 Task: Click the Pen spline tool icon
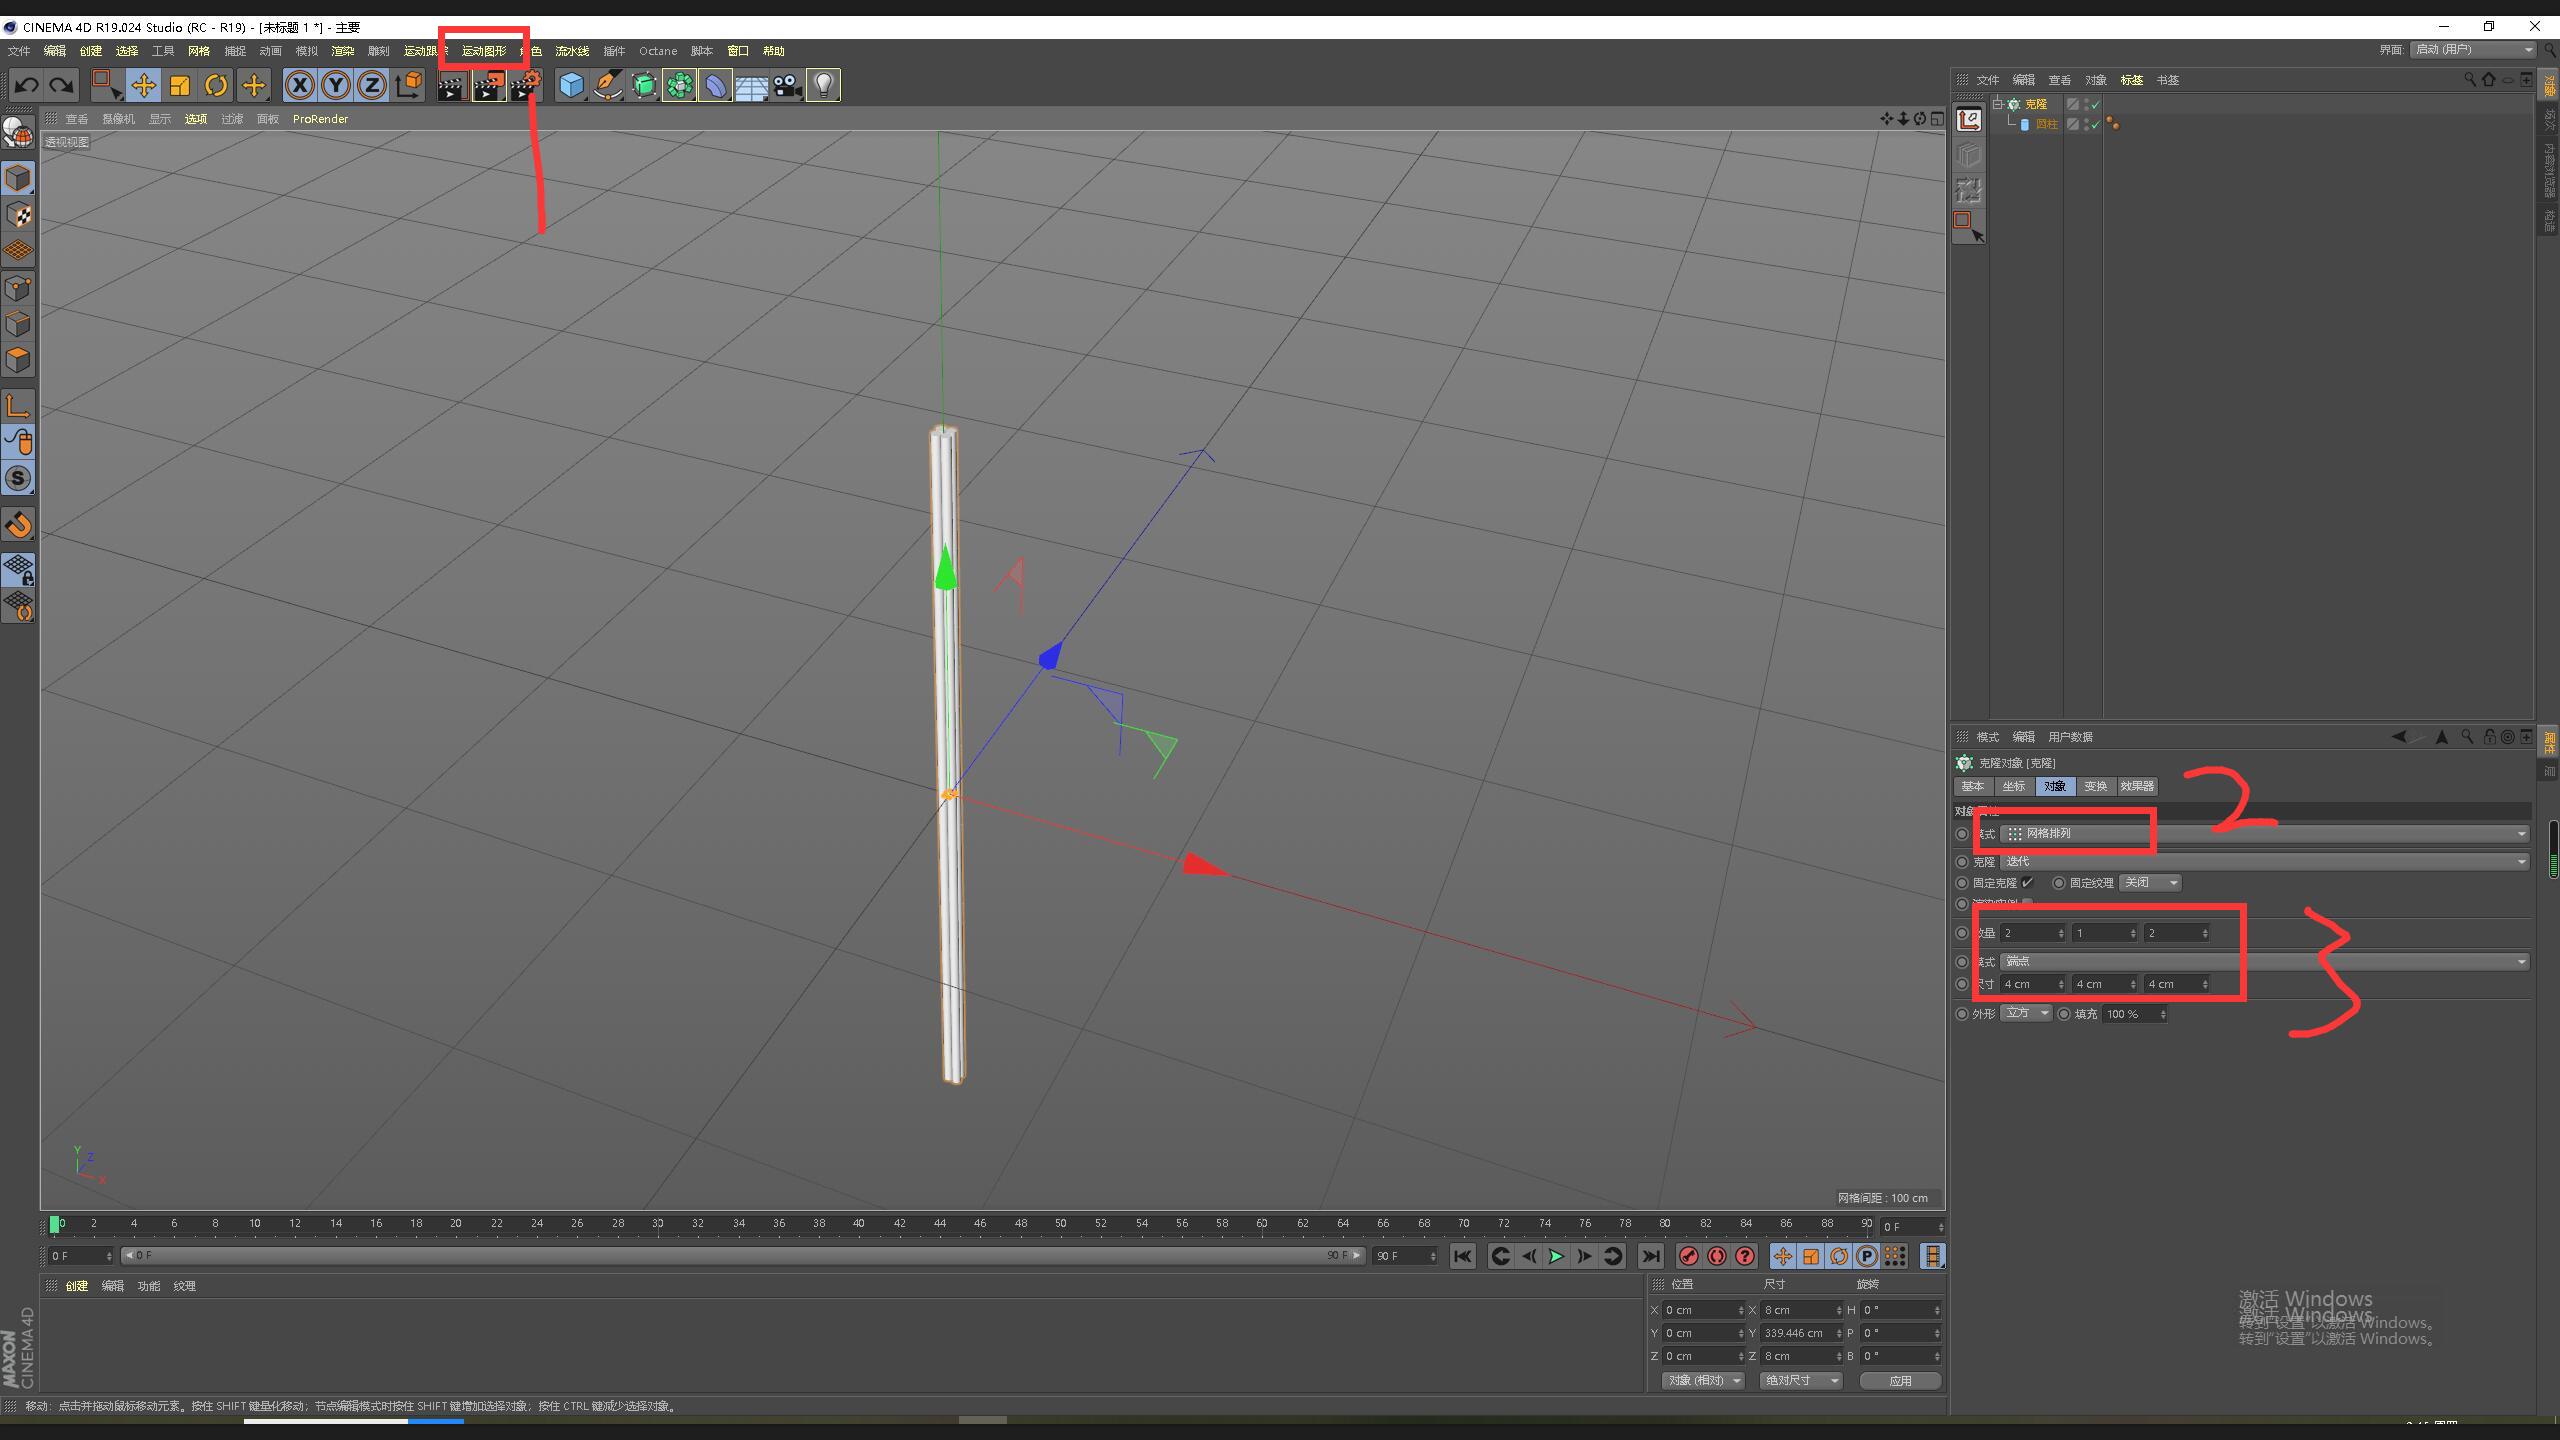[607, 86]
